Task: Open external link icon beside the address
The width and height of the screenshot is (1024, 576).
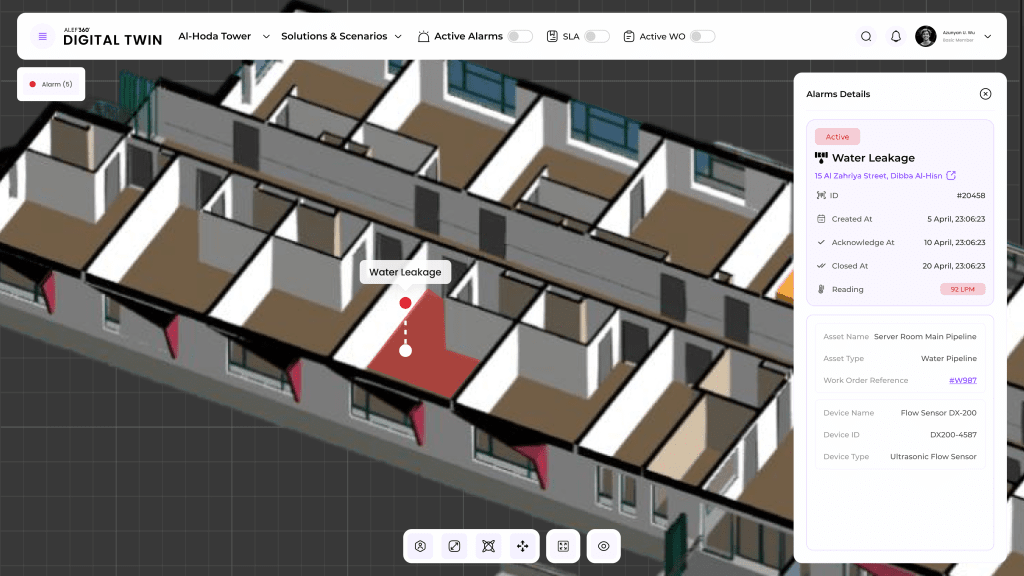Action: (951, 176)
